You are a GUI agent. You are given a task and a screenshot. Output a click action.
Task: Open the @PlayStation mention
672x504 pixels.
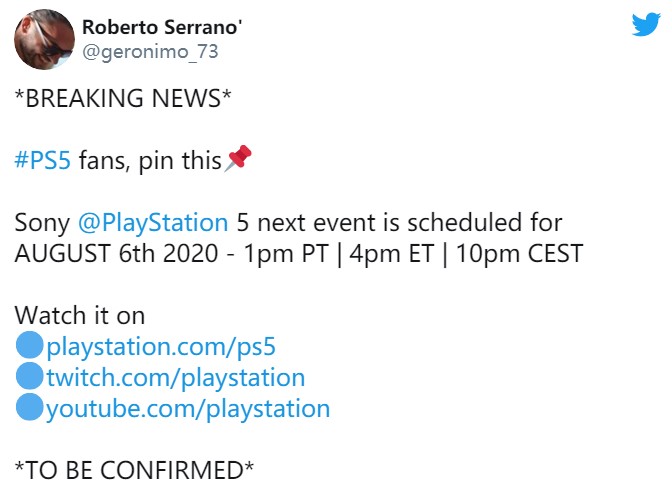165,222
